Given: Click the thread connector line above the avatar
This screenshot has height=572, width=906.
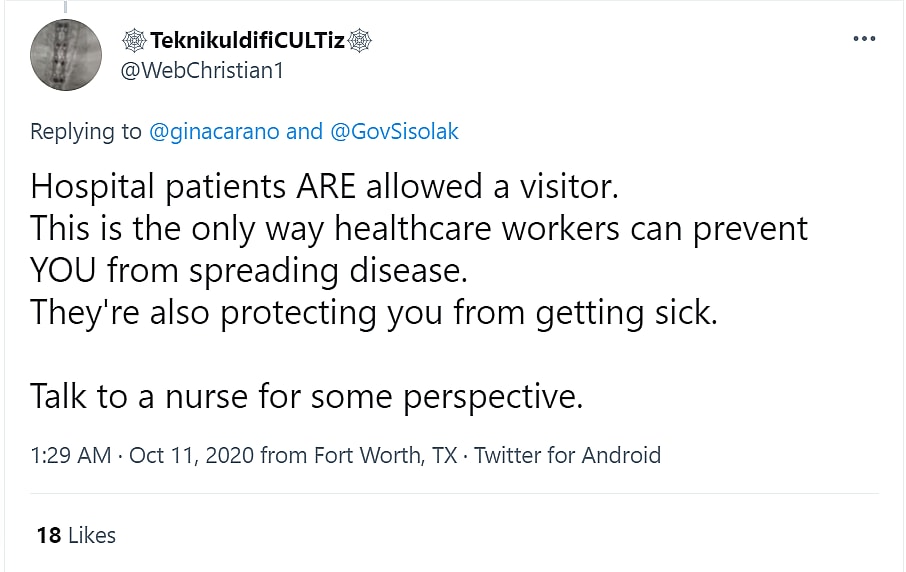Looking at the screenshot, I should click(65, 7).
